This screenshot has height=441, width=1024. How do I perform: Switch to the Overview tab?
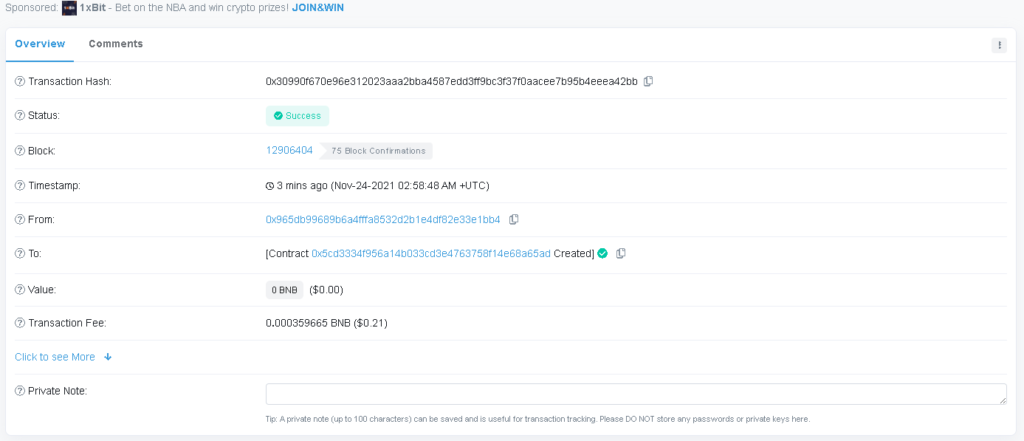pyautogui.click(x=40, y=44)
